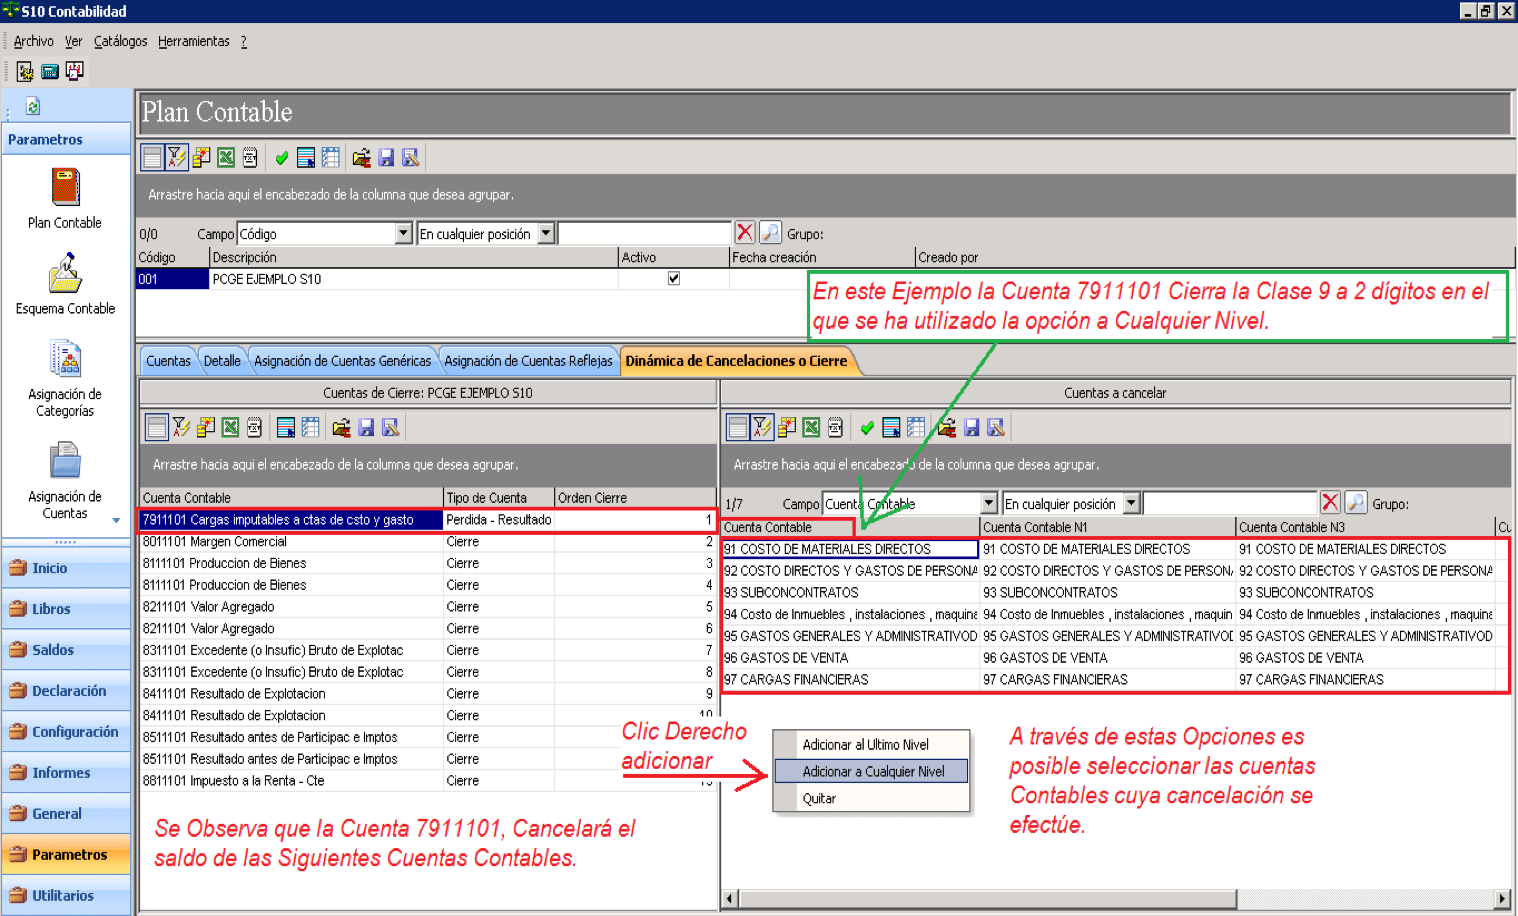Open the Campo Código dropdown
The image size is (1518, 916).
point(403,233)
